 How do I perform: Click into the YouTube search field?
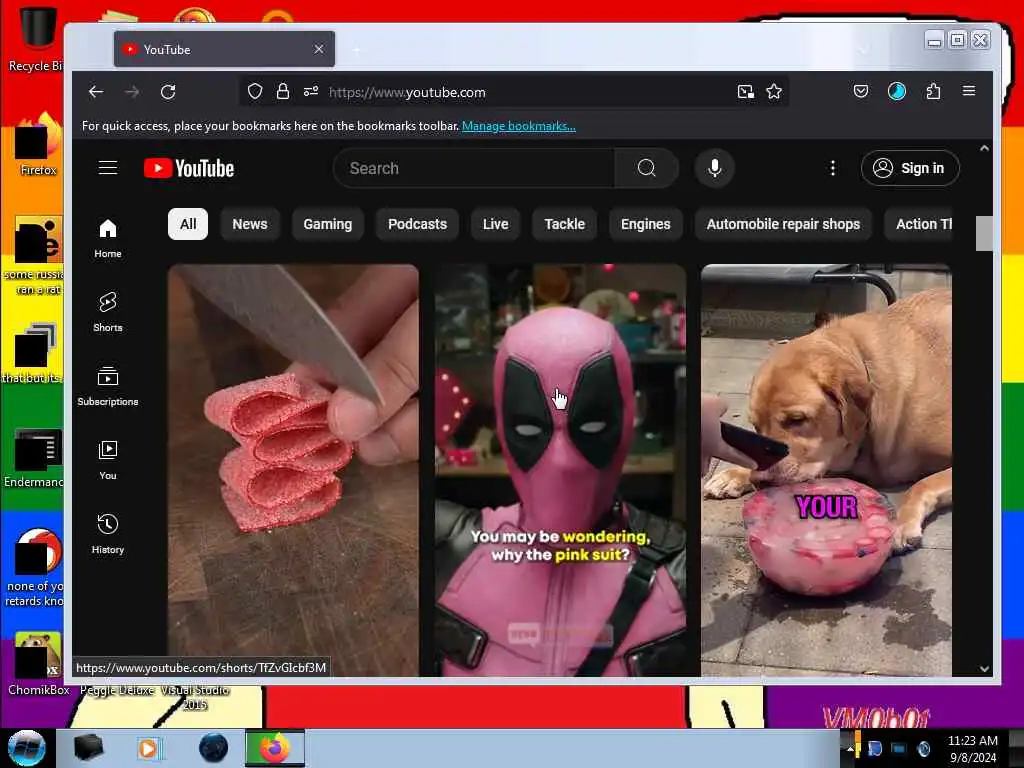click(x=474, y=168)
